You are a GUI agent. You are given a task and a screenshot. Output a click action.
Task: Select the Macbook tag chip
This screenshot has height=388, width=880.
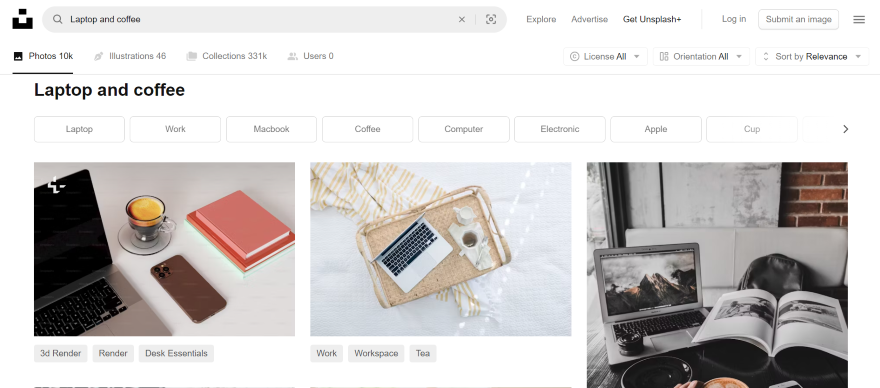click(x=272, y=129)
